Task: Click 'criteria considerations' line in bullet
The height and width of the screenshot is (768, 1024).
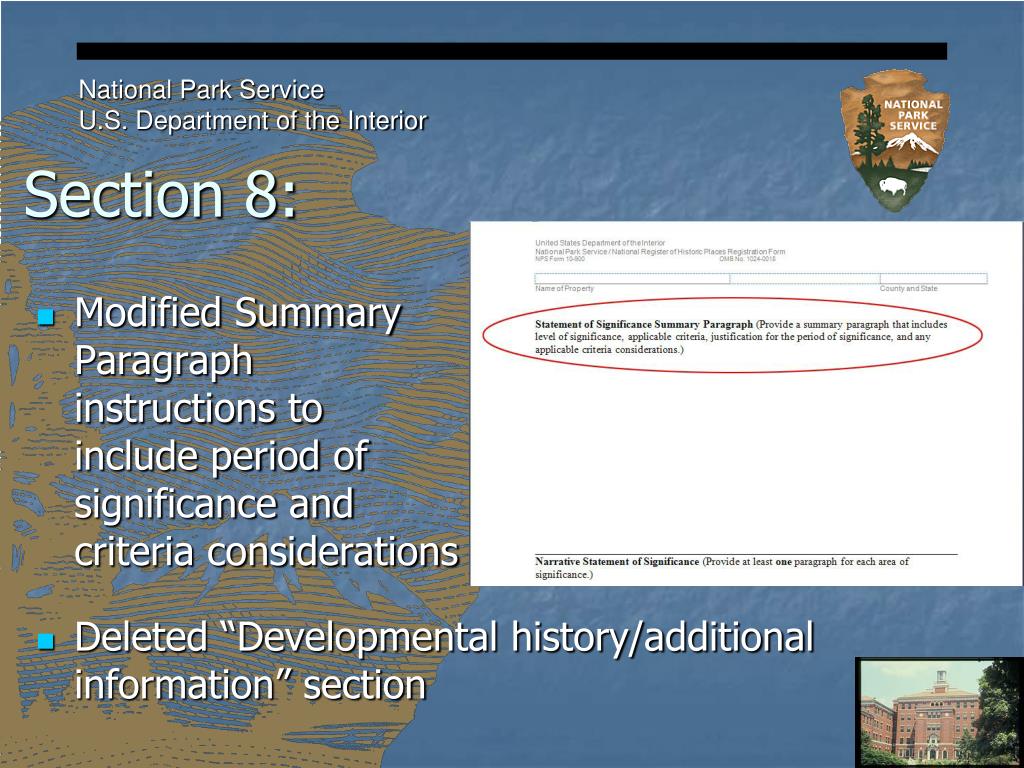Action: 266,551
